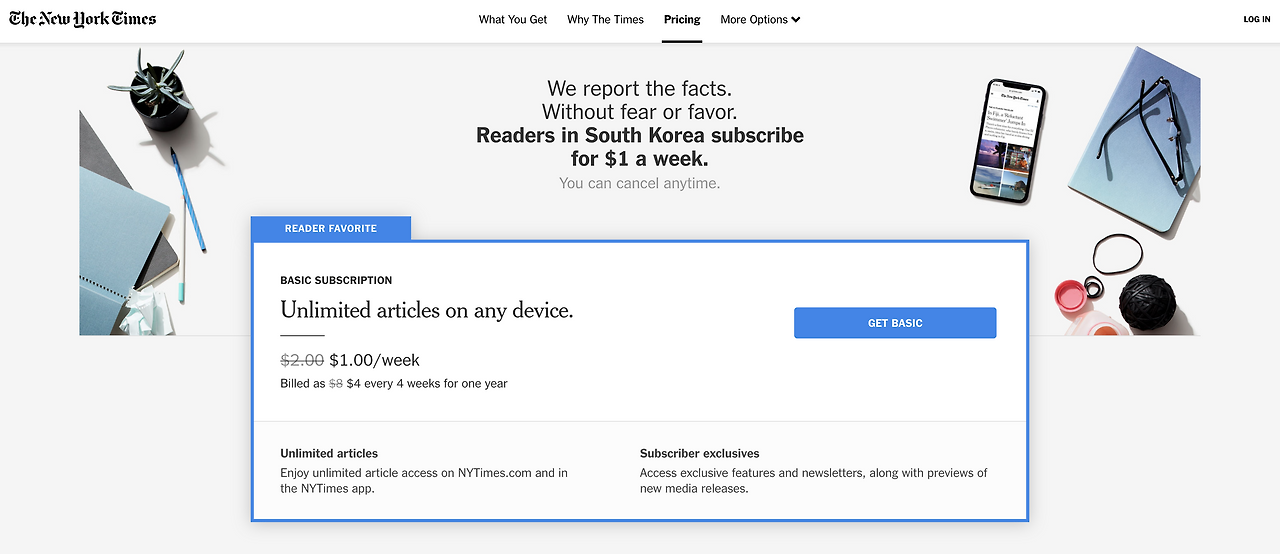Click the GET BASIC button

[x=895, y=323]
